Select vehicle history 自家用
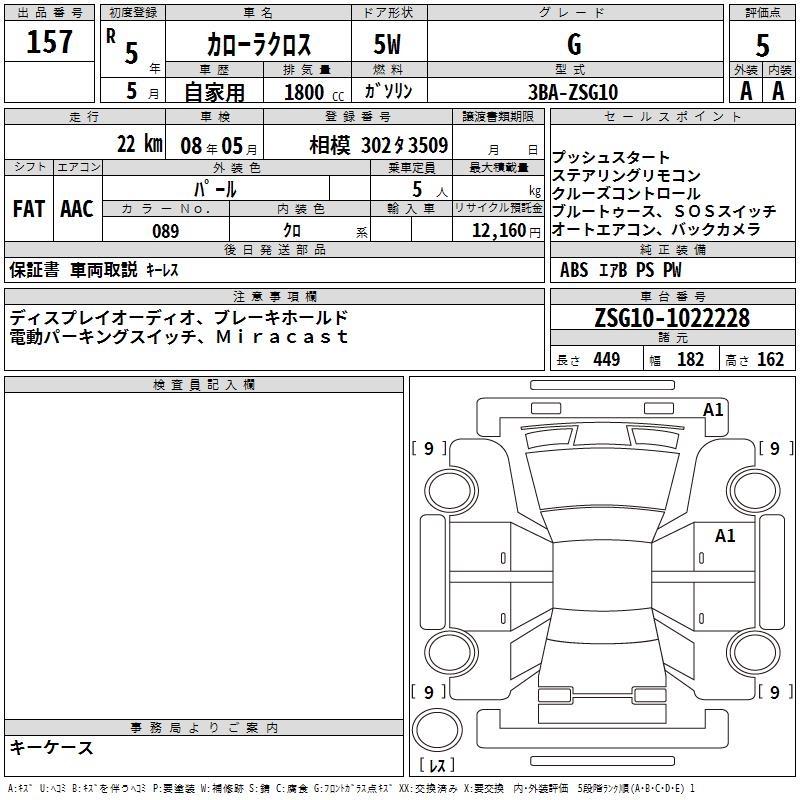 (214, 92)
